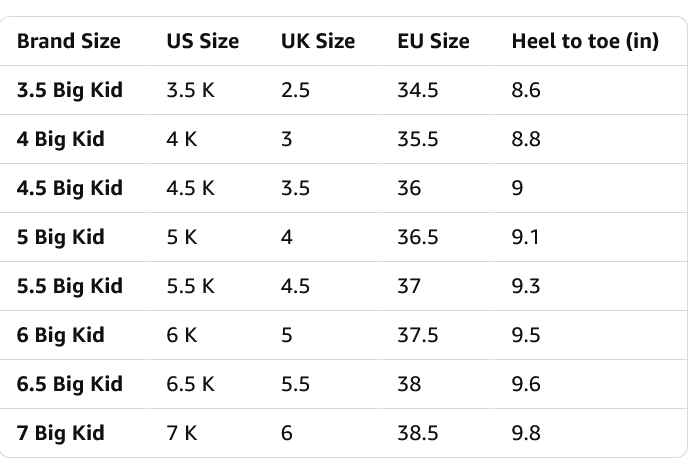Click the US Size column header
This screenshot has height=460, width=696.
click(202, 41)
